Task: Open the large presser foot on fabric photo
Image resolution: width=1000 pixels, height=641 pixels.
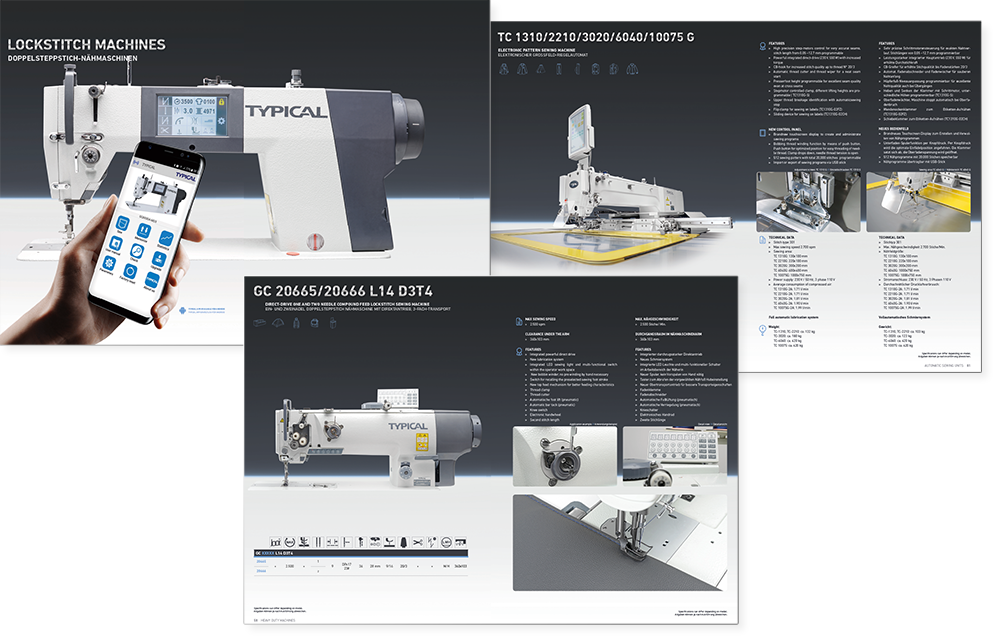Action: point(620,543)
